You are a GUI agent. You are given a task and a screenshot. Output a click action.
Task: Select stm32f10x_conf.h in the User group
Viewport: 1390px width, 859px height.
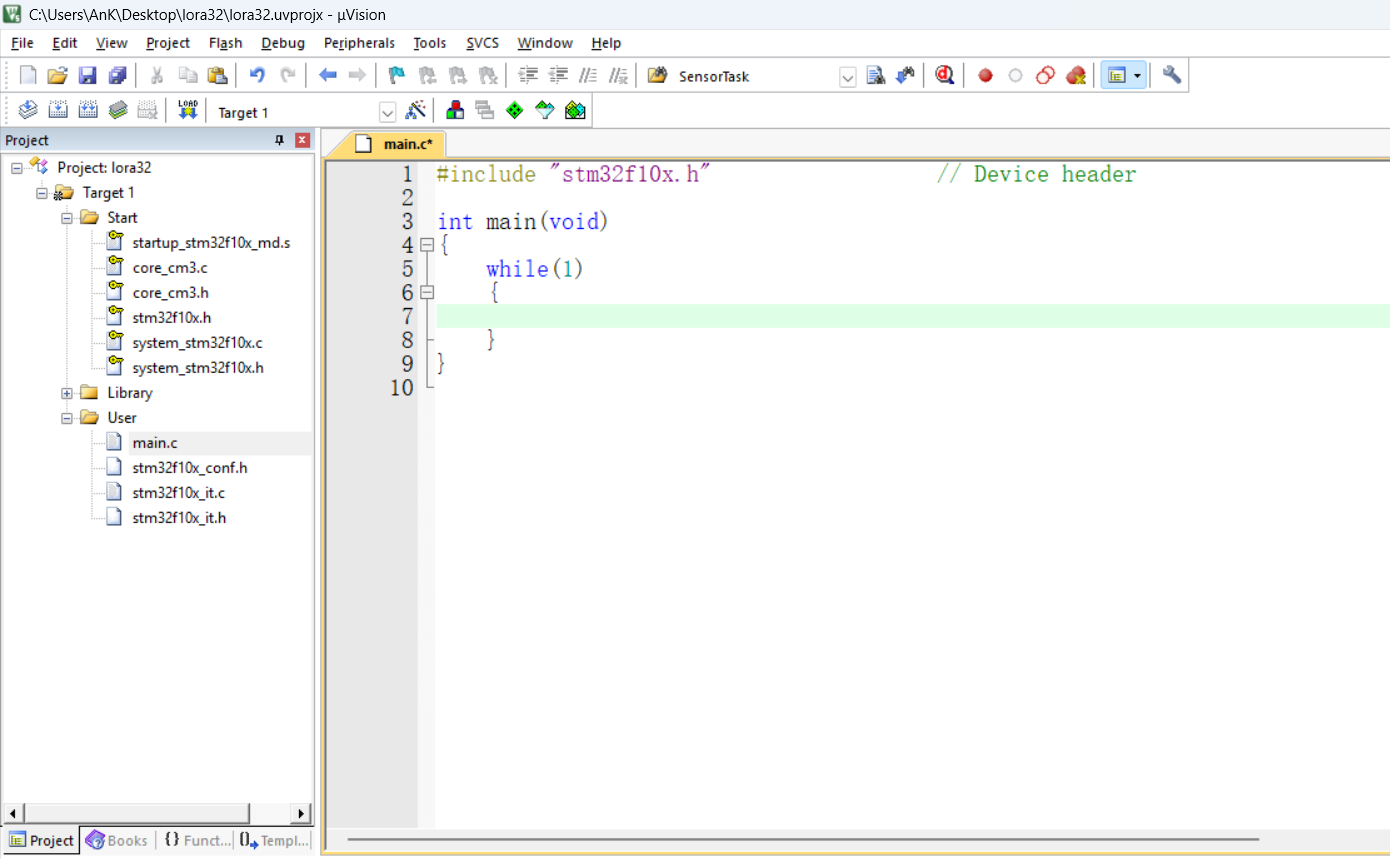[190, 468]
